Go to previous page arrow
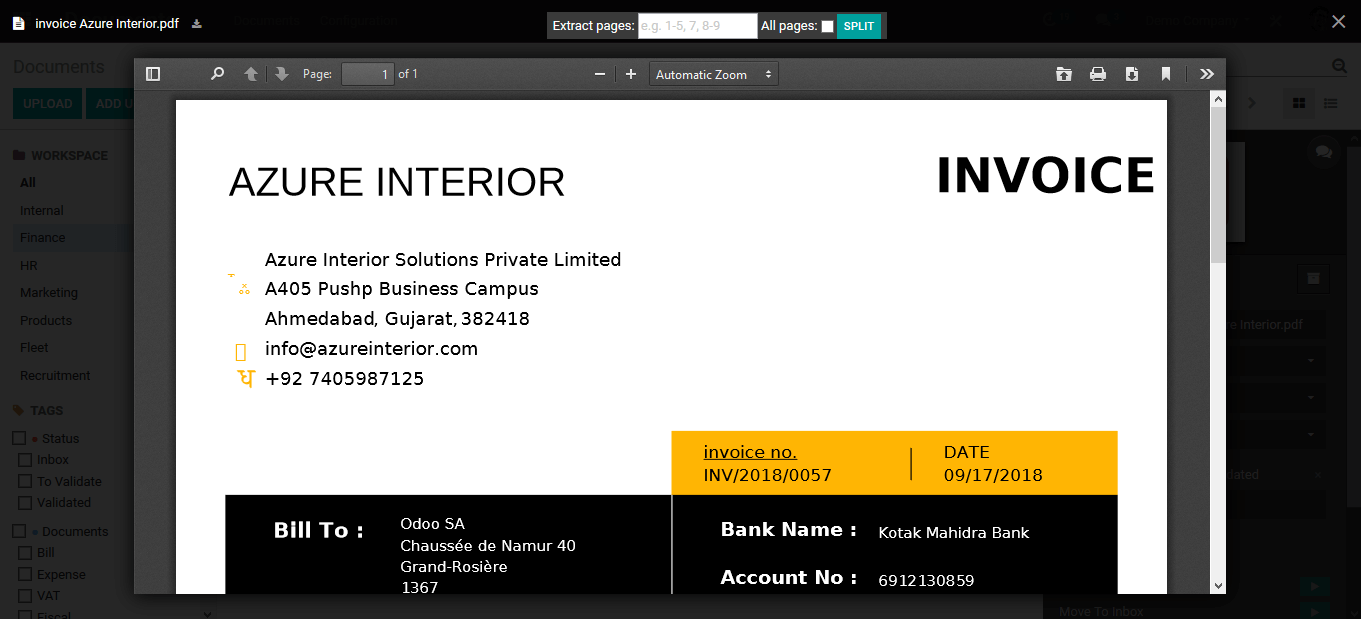This screenshot has width=1361, height=619. [x=251, y=74]
